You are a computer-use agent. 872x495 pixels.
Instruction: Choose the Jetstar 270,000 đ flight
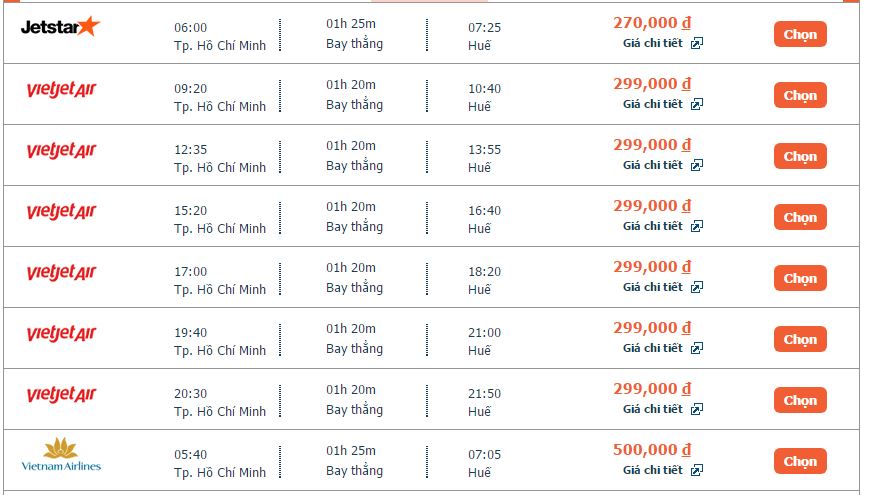point(800,34)
